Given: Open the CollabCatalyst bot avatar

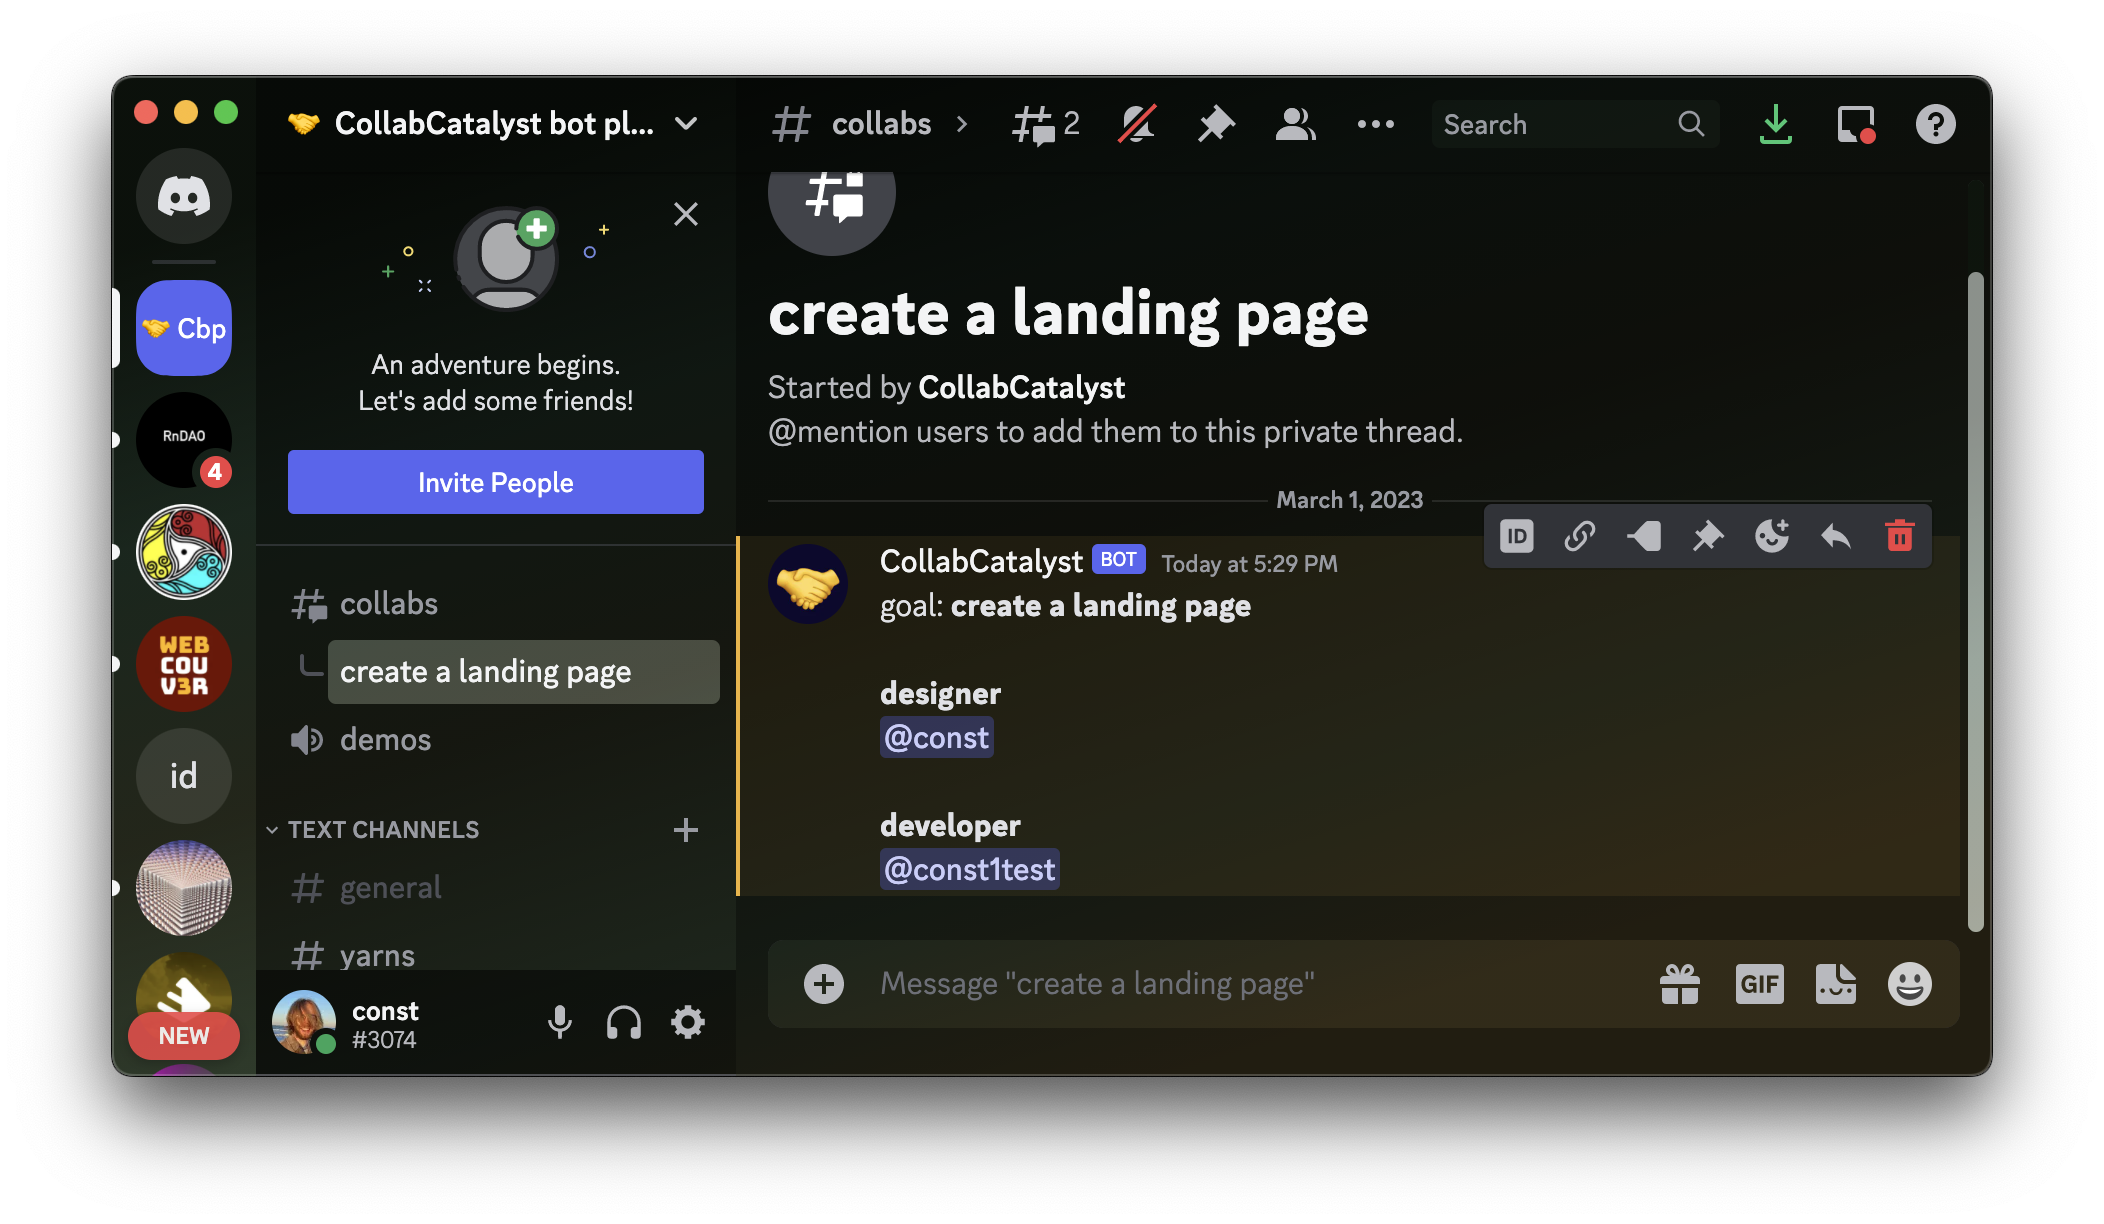Looking at the screenshot, I should [808, 584].
